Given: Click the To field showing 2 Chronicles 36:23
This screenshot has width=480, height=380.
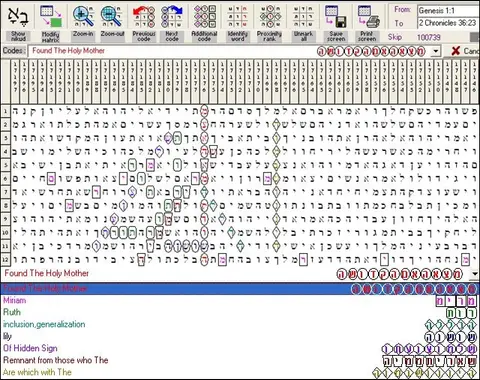Looking at the screenshot, I should coord(449,23).
